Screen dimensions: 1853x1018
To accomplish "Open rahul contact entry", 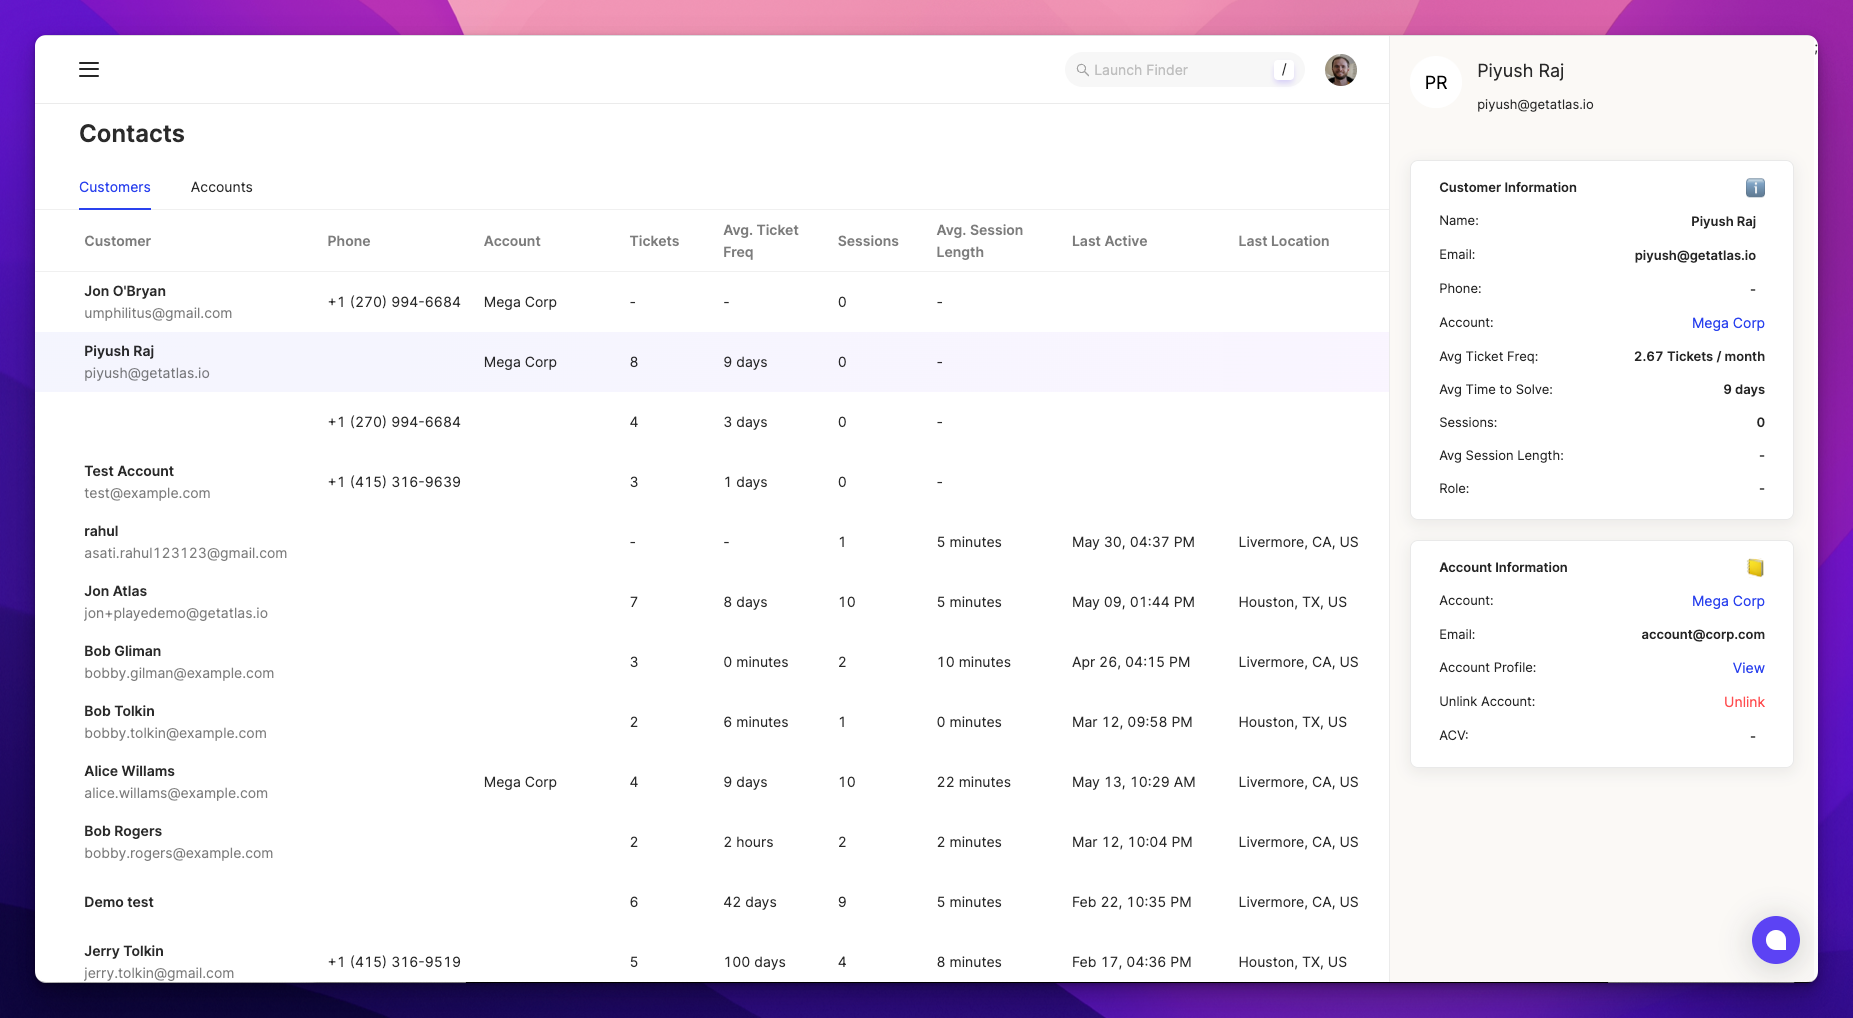I will coord(712,542).
